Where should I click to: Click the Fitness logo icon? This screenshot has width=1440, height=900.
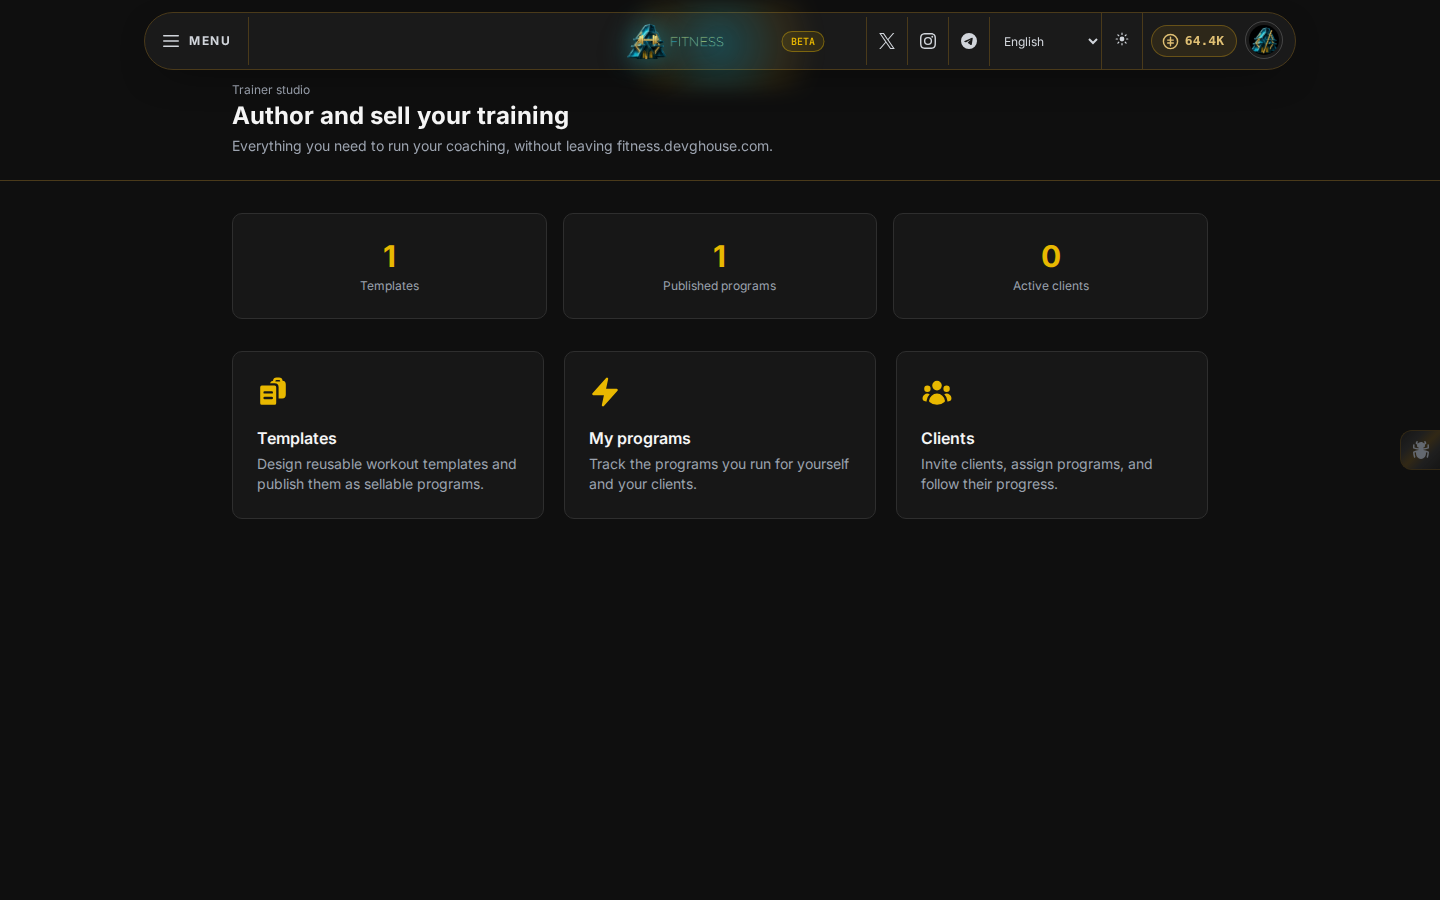[646, 41]
